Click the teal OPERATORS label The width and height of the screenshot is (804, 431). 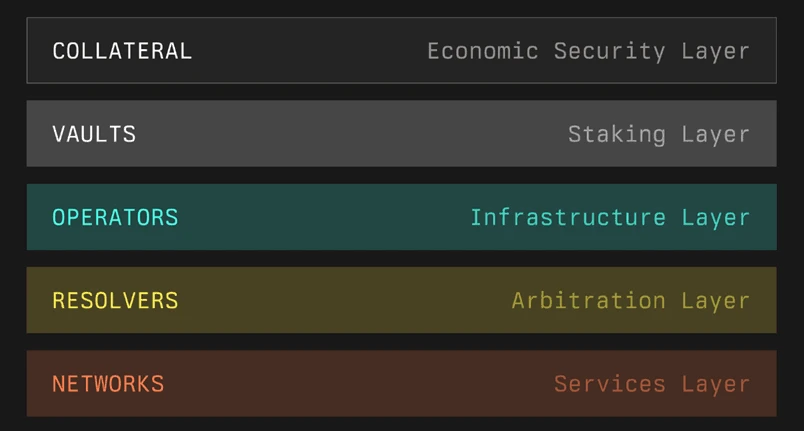[x=115, y=217]
